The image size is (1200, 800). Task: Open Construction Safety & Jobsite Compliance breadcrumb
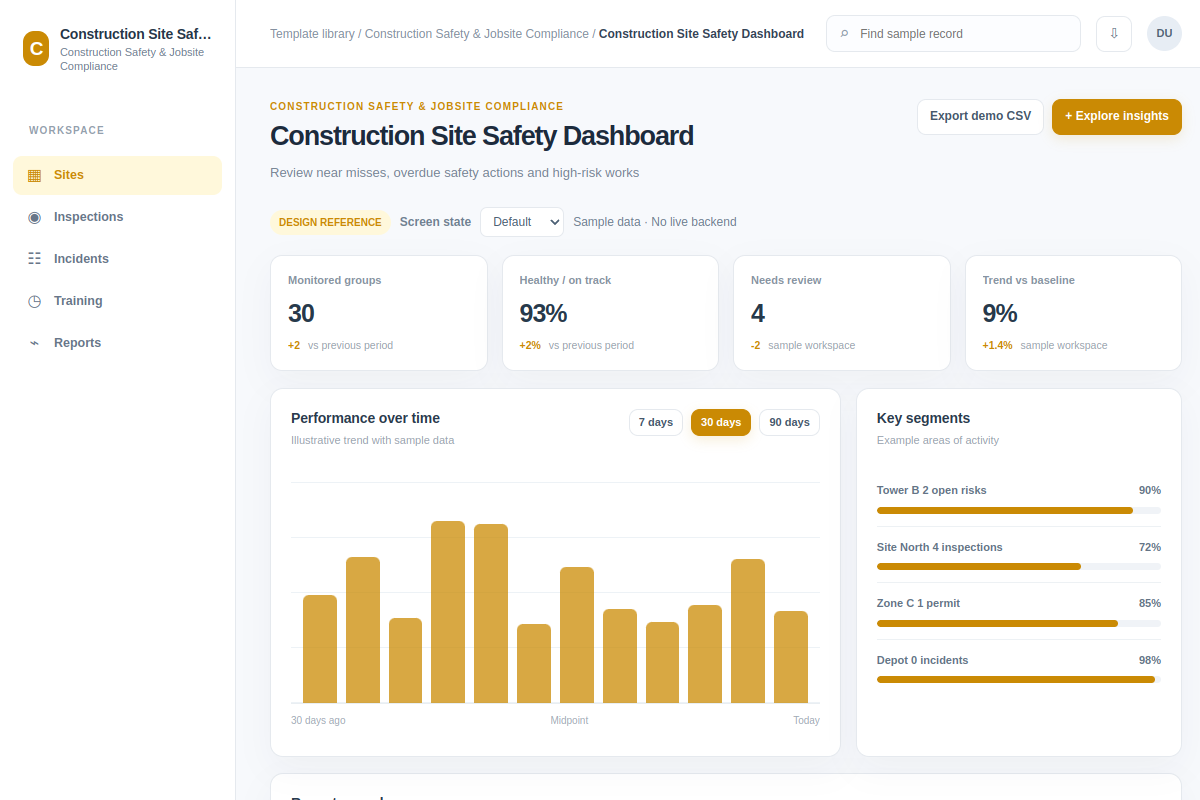click(x=477, y=34)
